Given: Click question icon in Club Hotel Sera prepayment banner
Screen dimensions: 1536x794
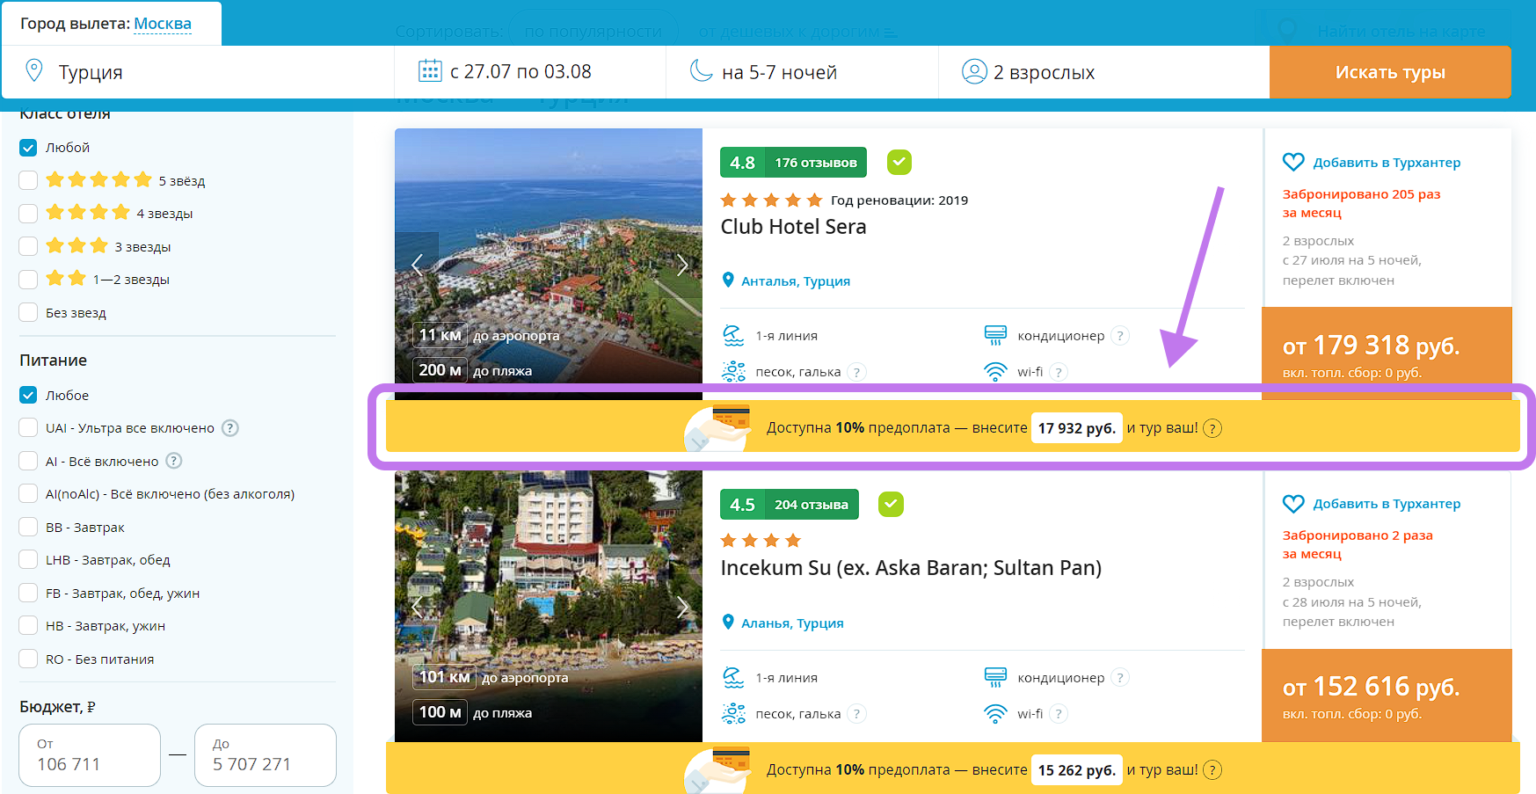Looking at the screenshot, I should pos(1212,429).
